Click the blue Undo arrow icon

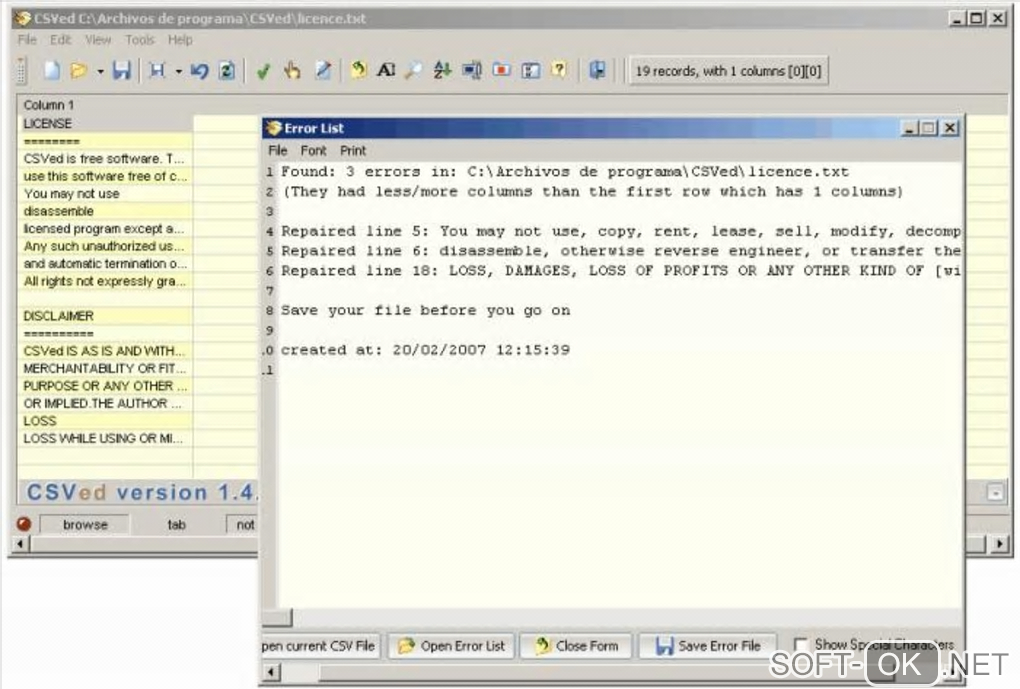(x=199, y=70)
